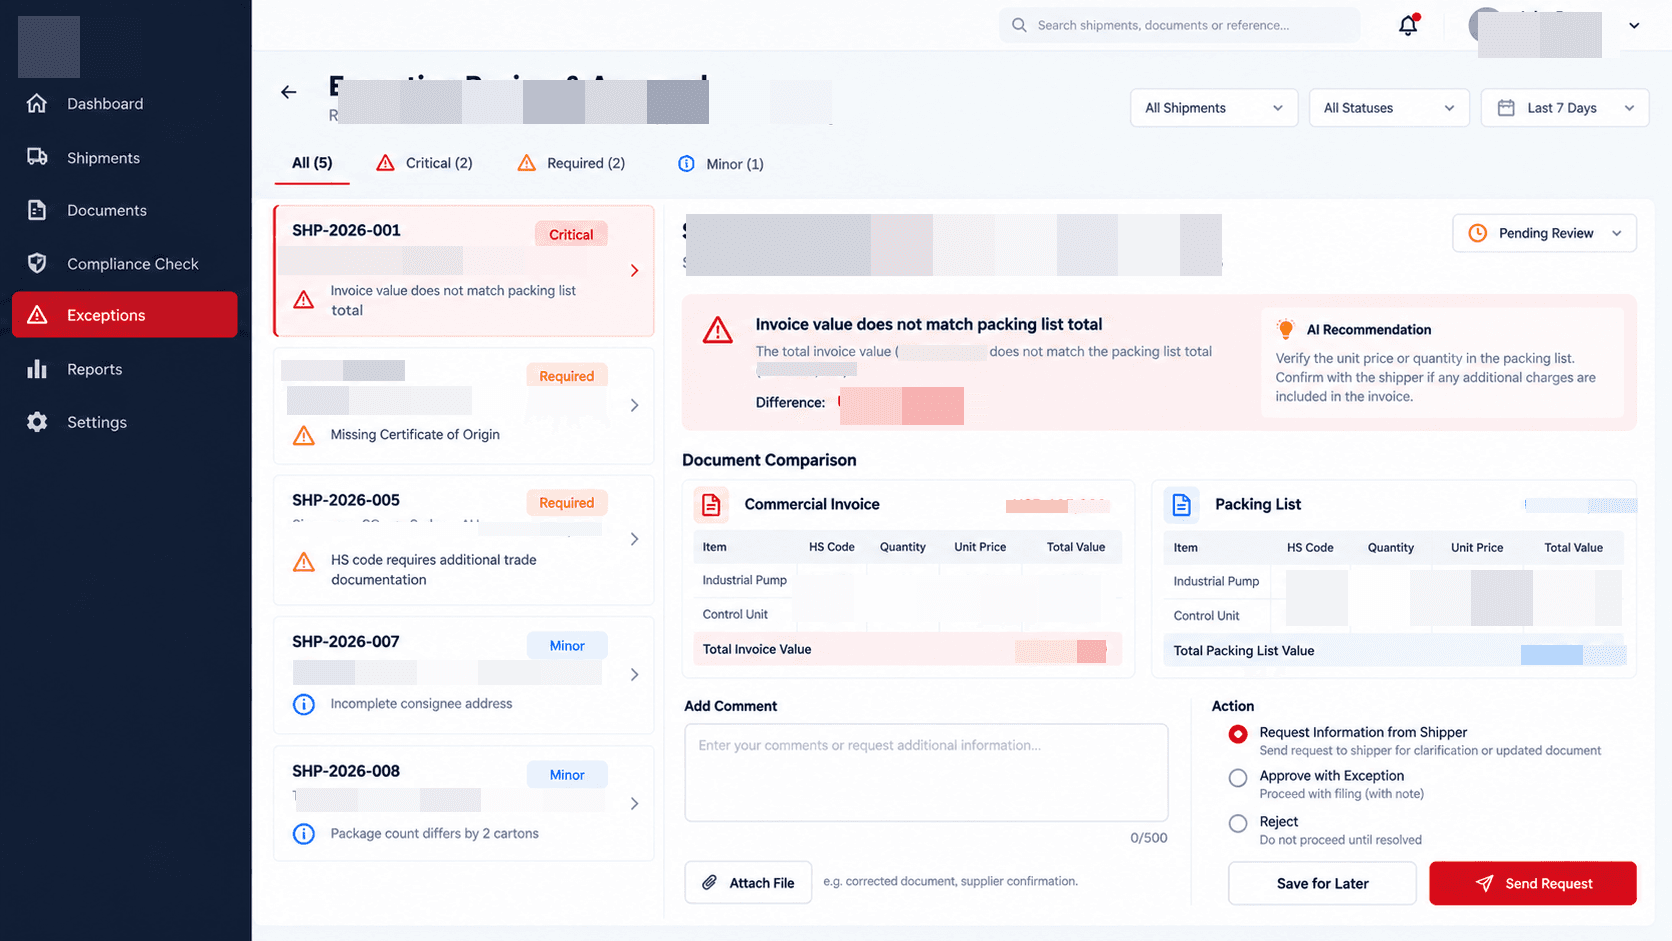The image size is (1672, 941).
Task: Click the Attach File button
Action: (748, 882)
